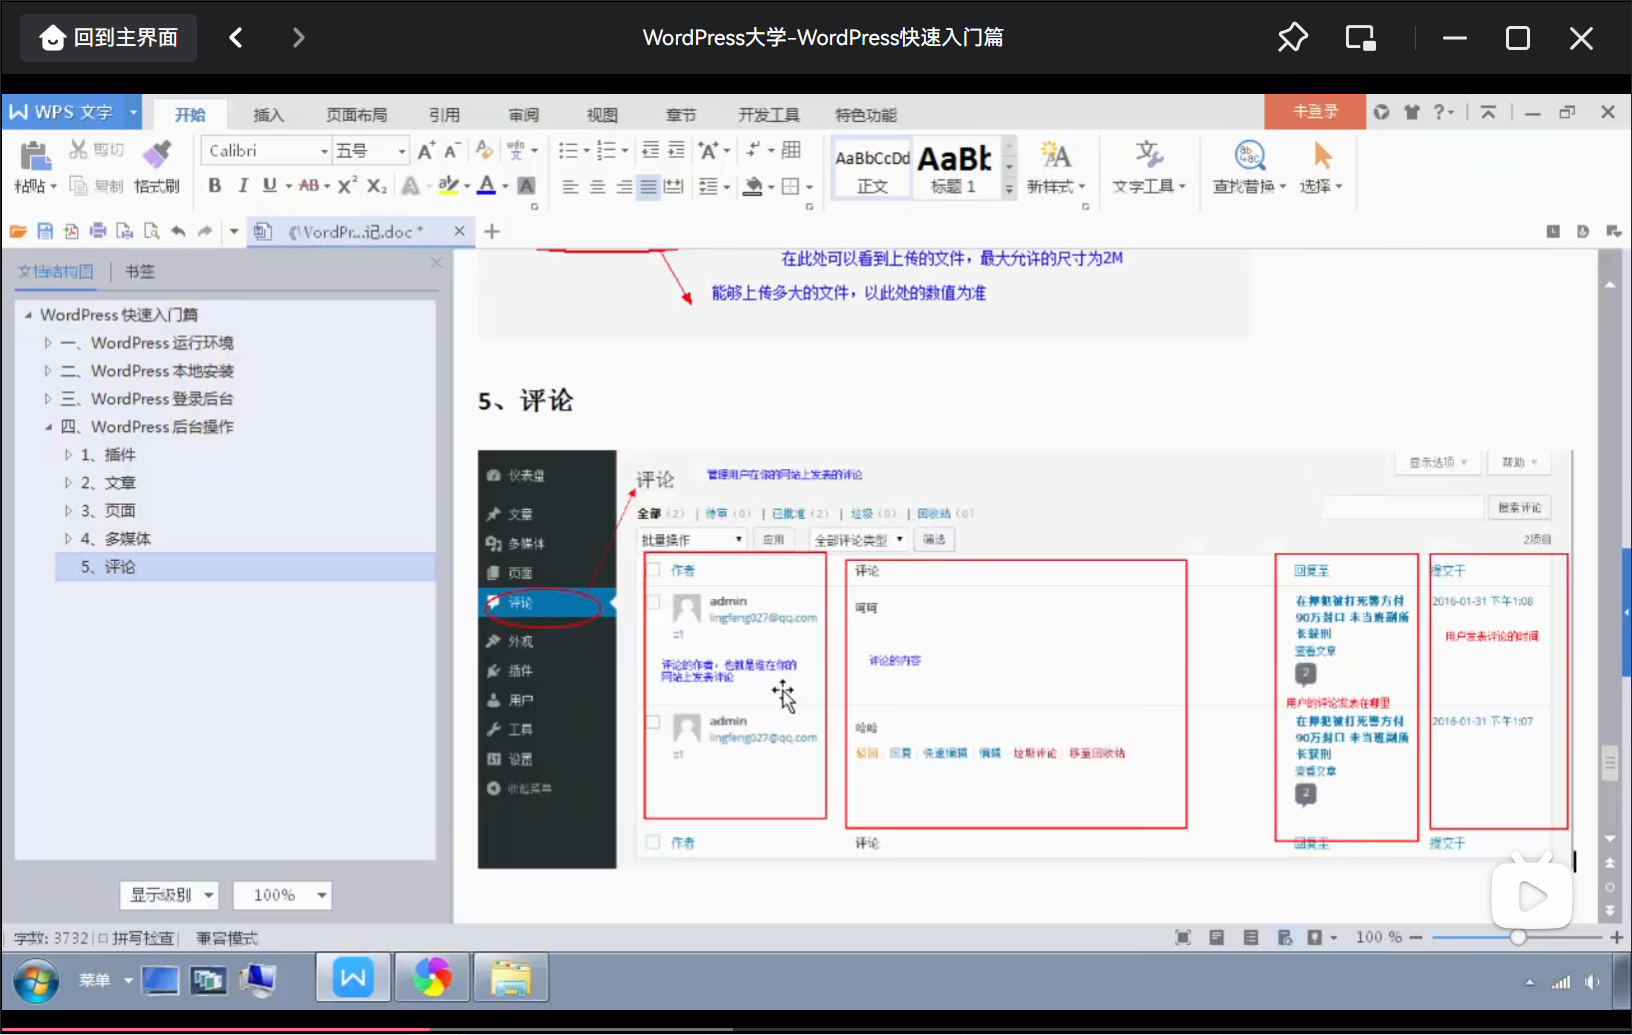Click the yellow highlight color swatch
Image resolution: width=1632 pixels, height=1035 pixels.
pos(448,186)
